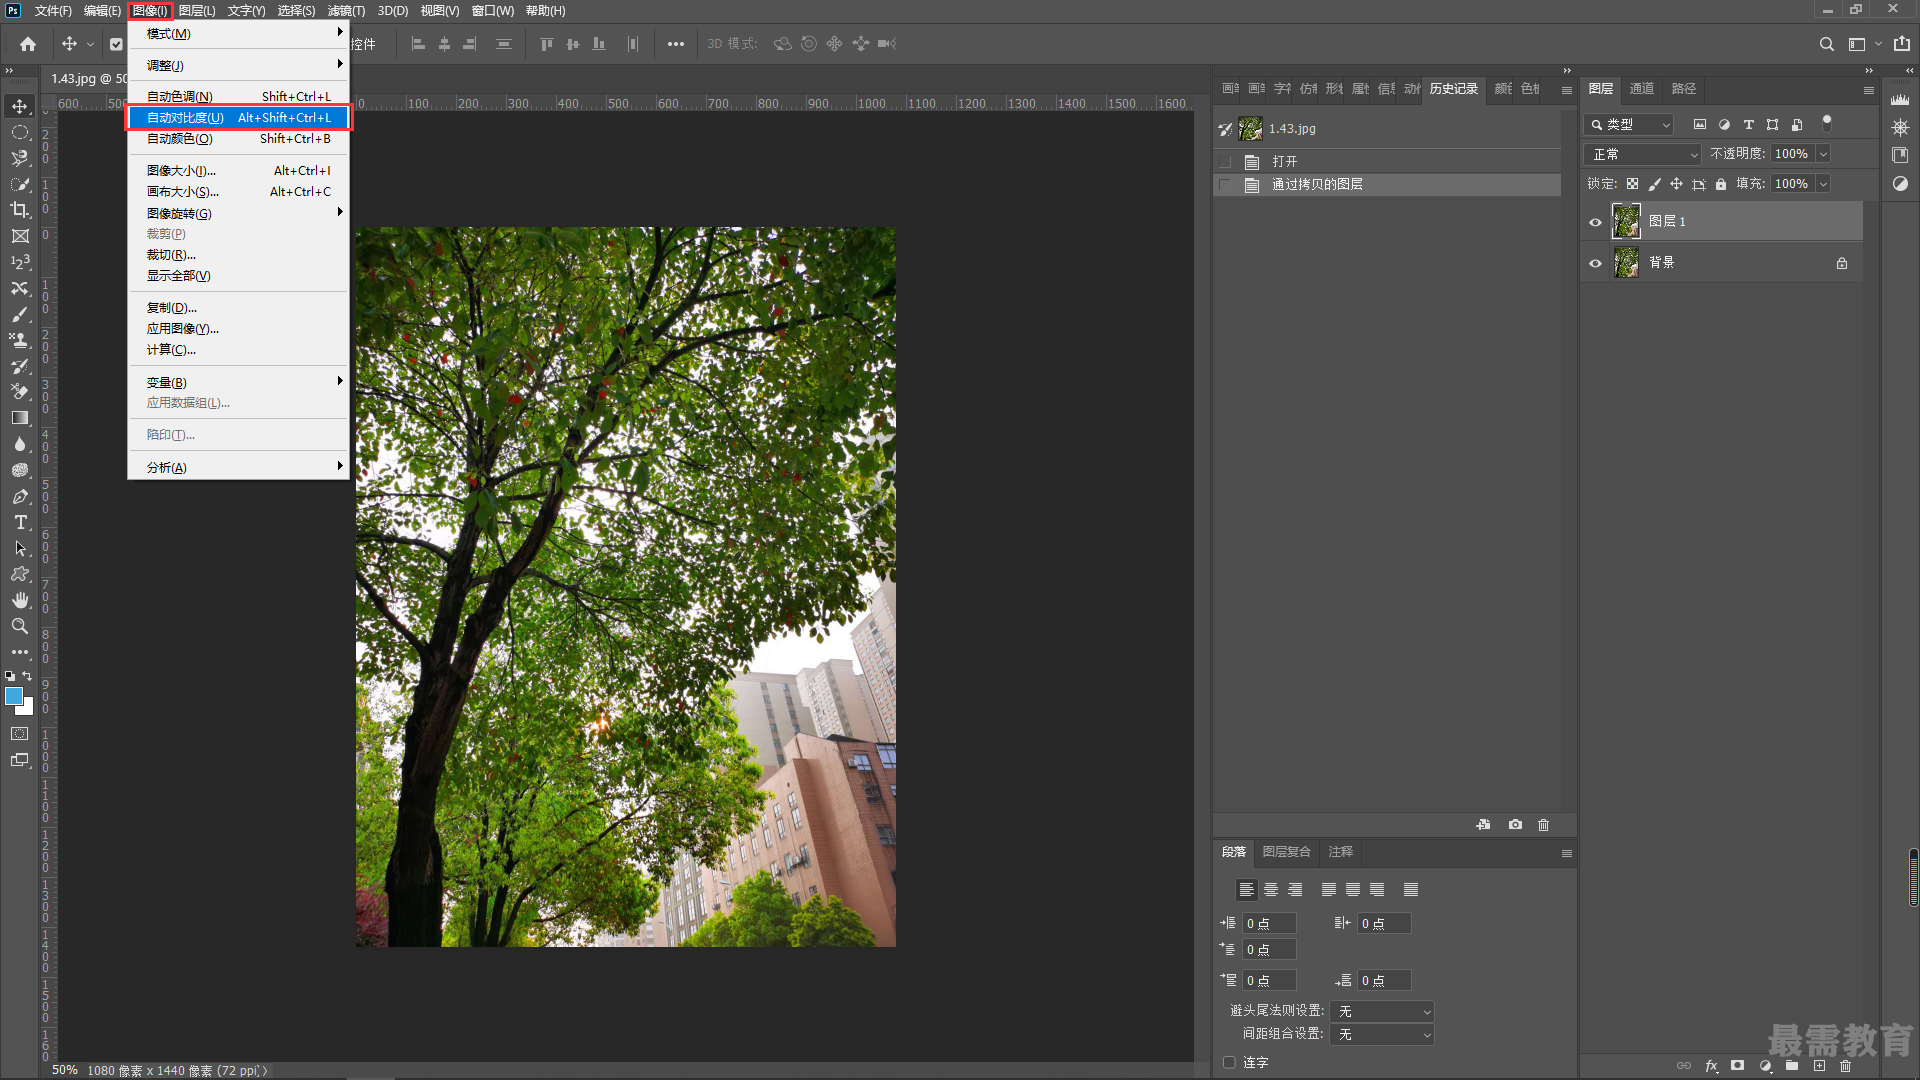The width and height of the screenshot is (1920, 1080).
Task: Delete current state in History panel
Action: (1543, 825)
